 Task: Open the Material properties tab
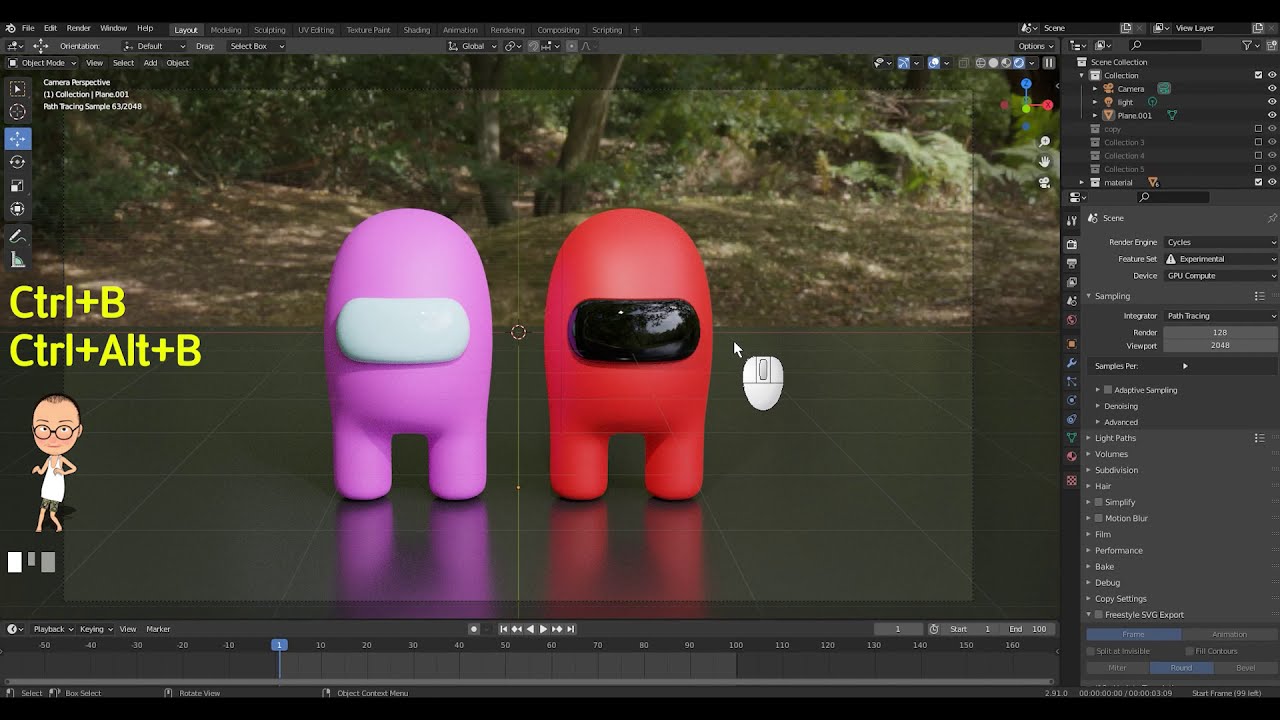(1072, 457)
